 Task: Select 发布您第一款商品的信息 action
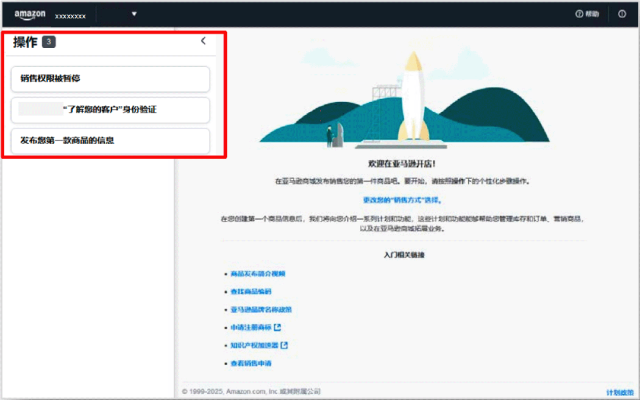pos(110,141)
